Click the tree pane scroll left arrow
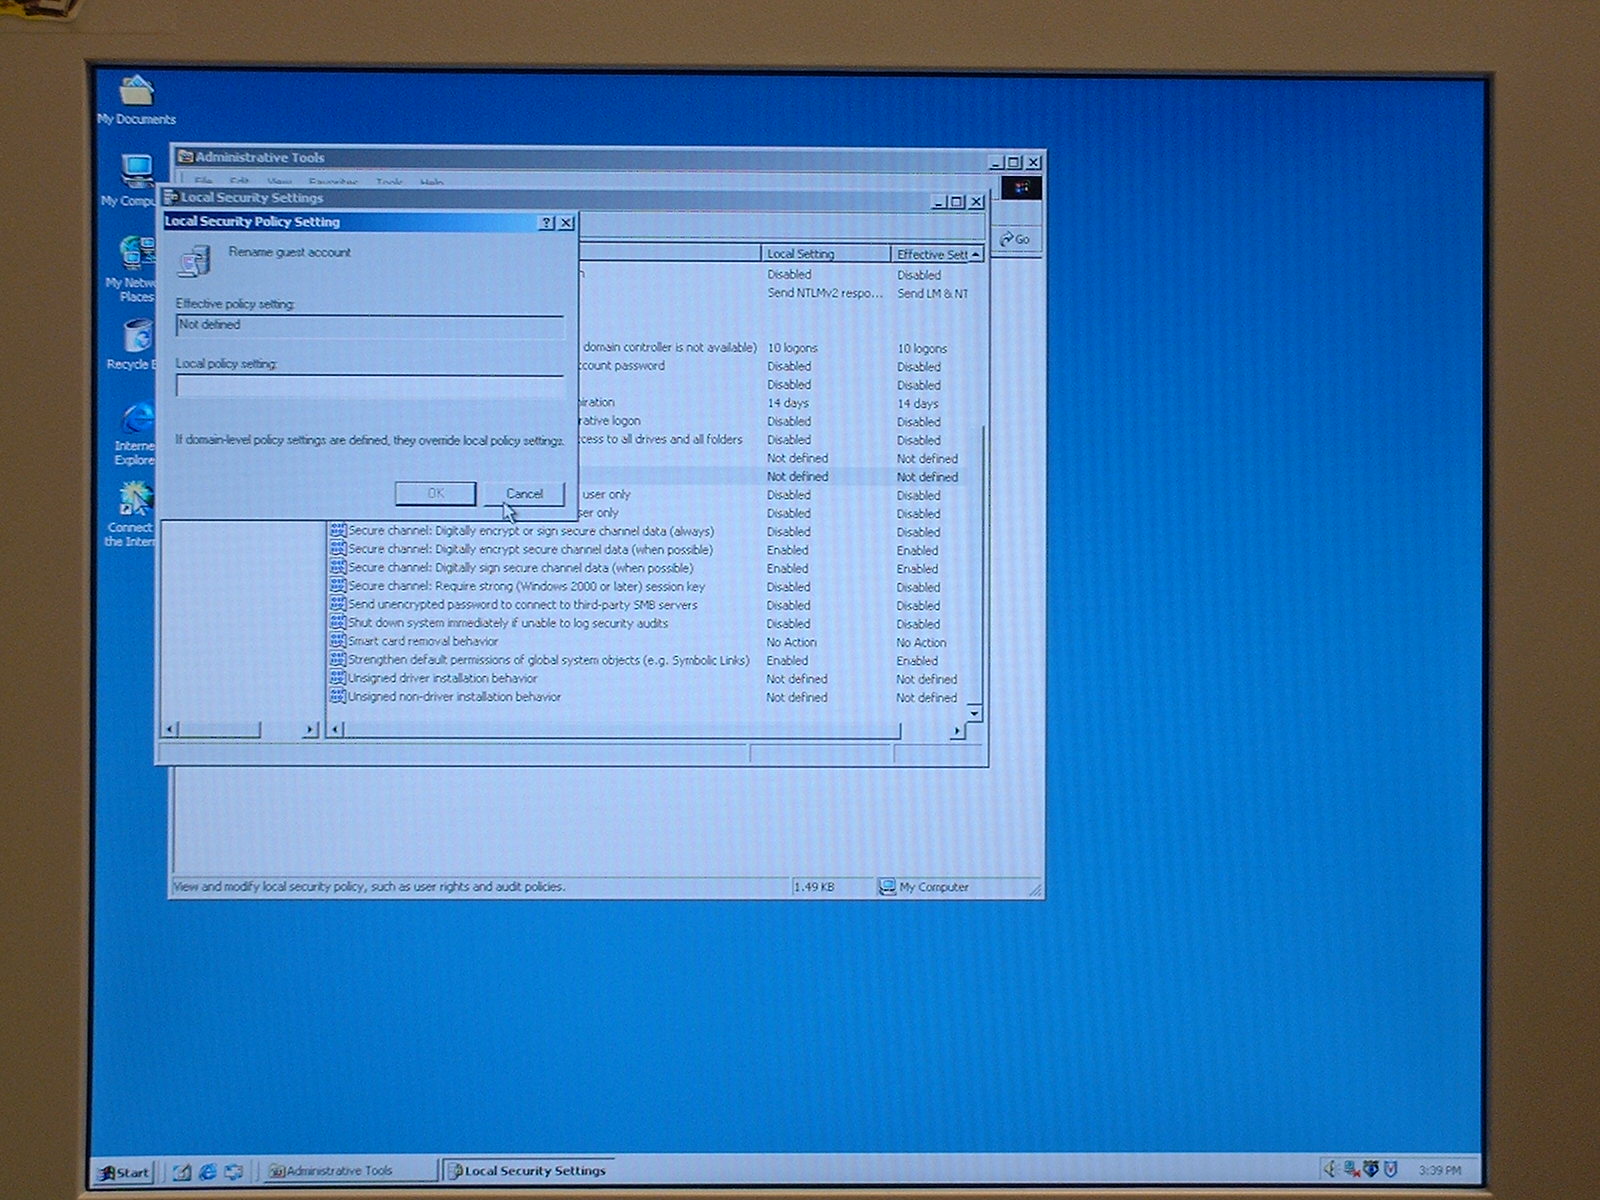The height and width of the screenshot is (1200, 1600). point(170,730)
